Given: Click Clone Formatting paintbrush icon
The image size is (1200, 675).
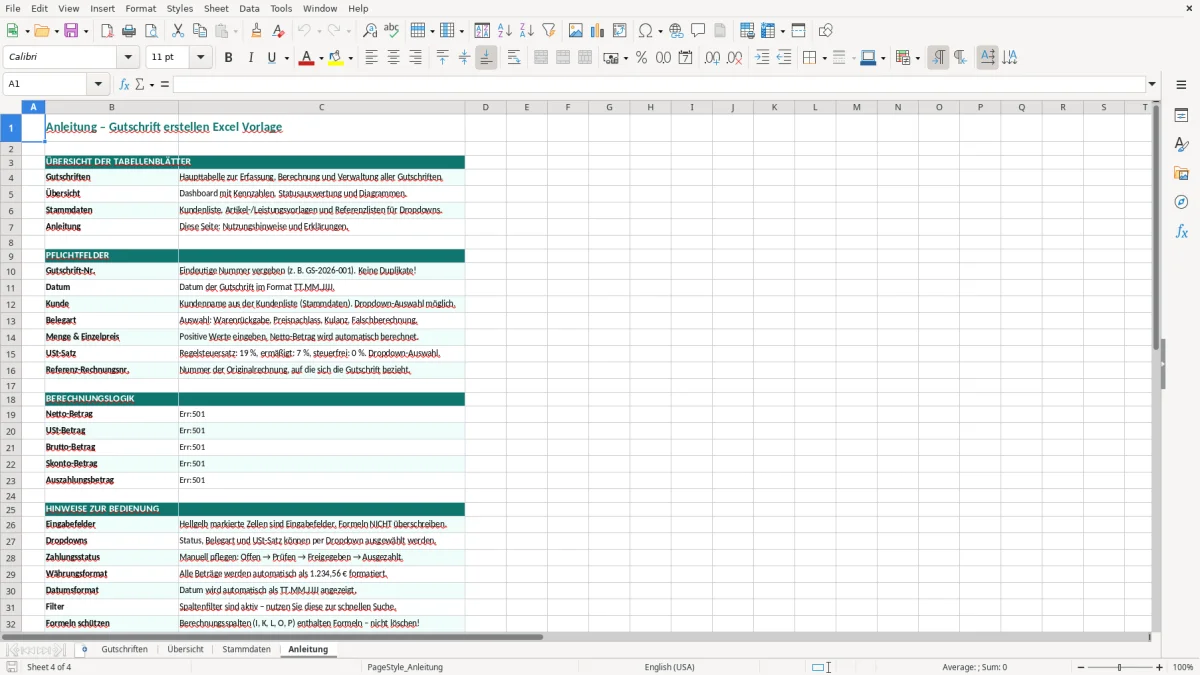Looking at the screenshot, I should tap(256, 31).
